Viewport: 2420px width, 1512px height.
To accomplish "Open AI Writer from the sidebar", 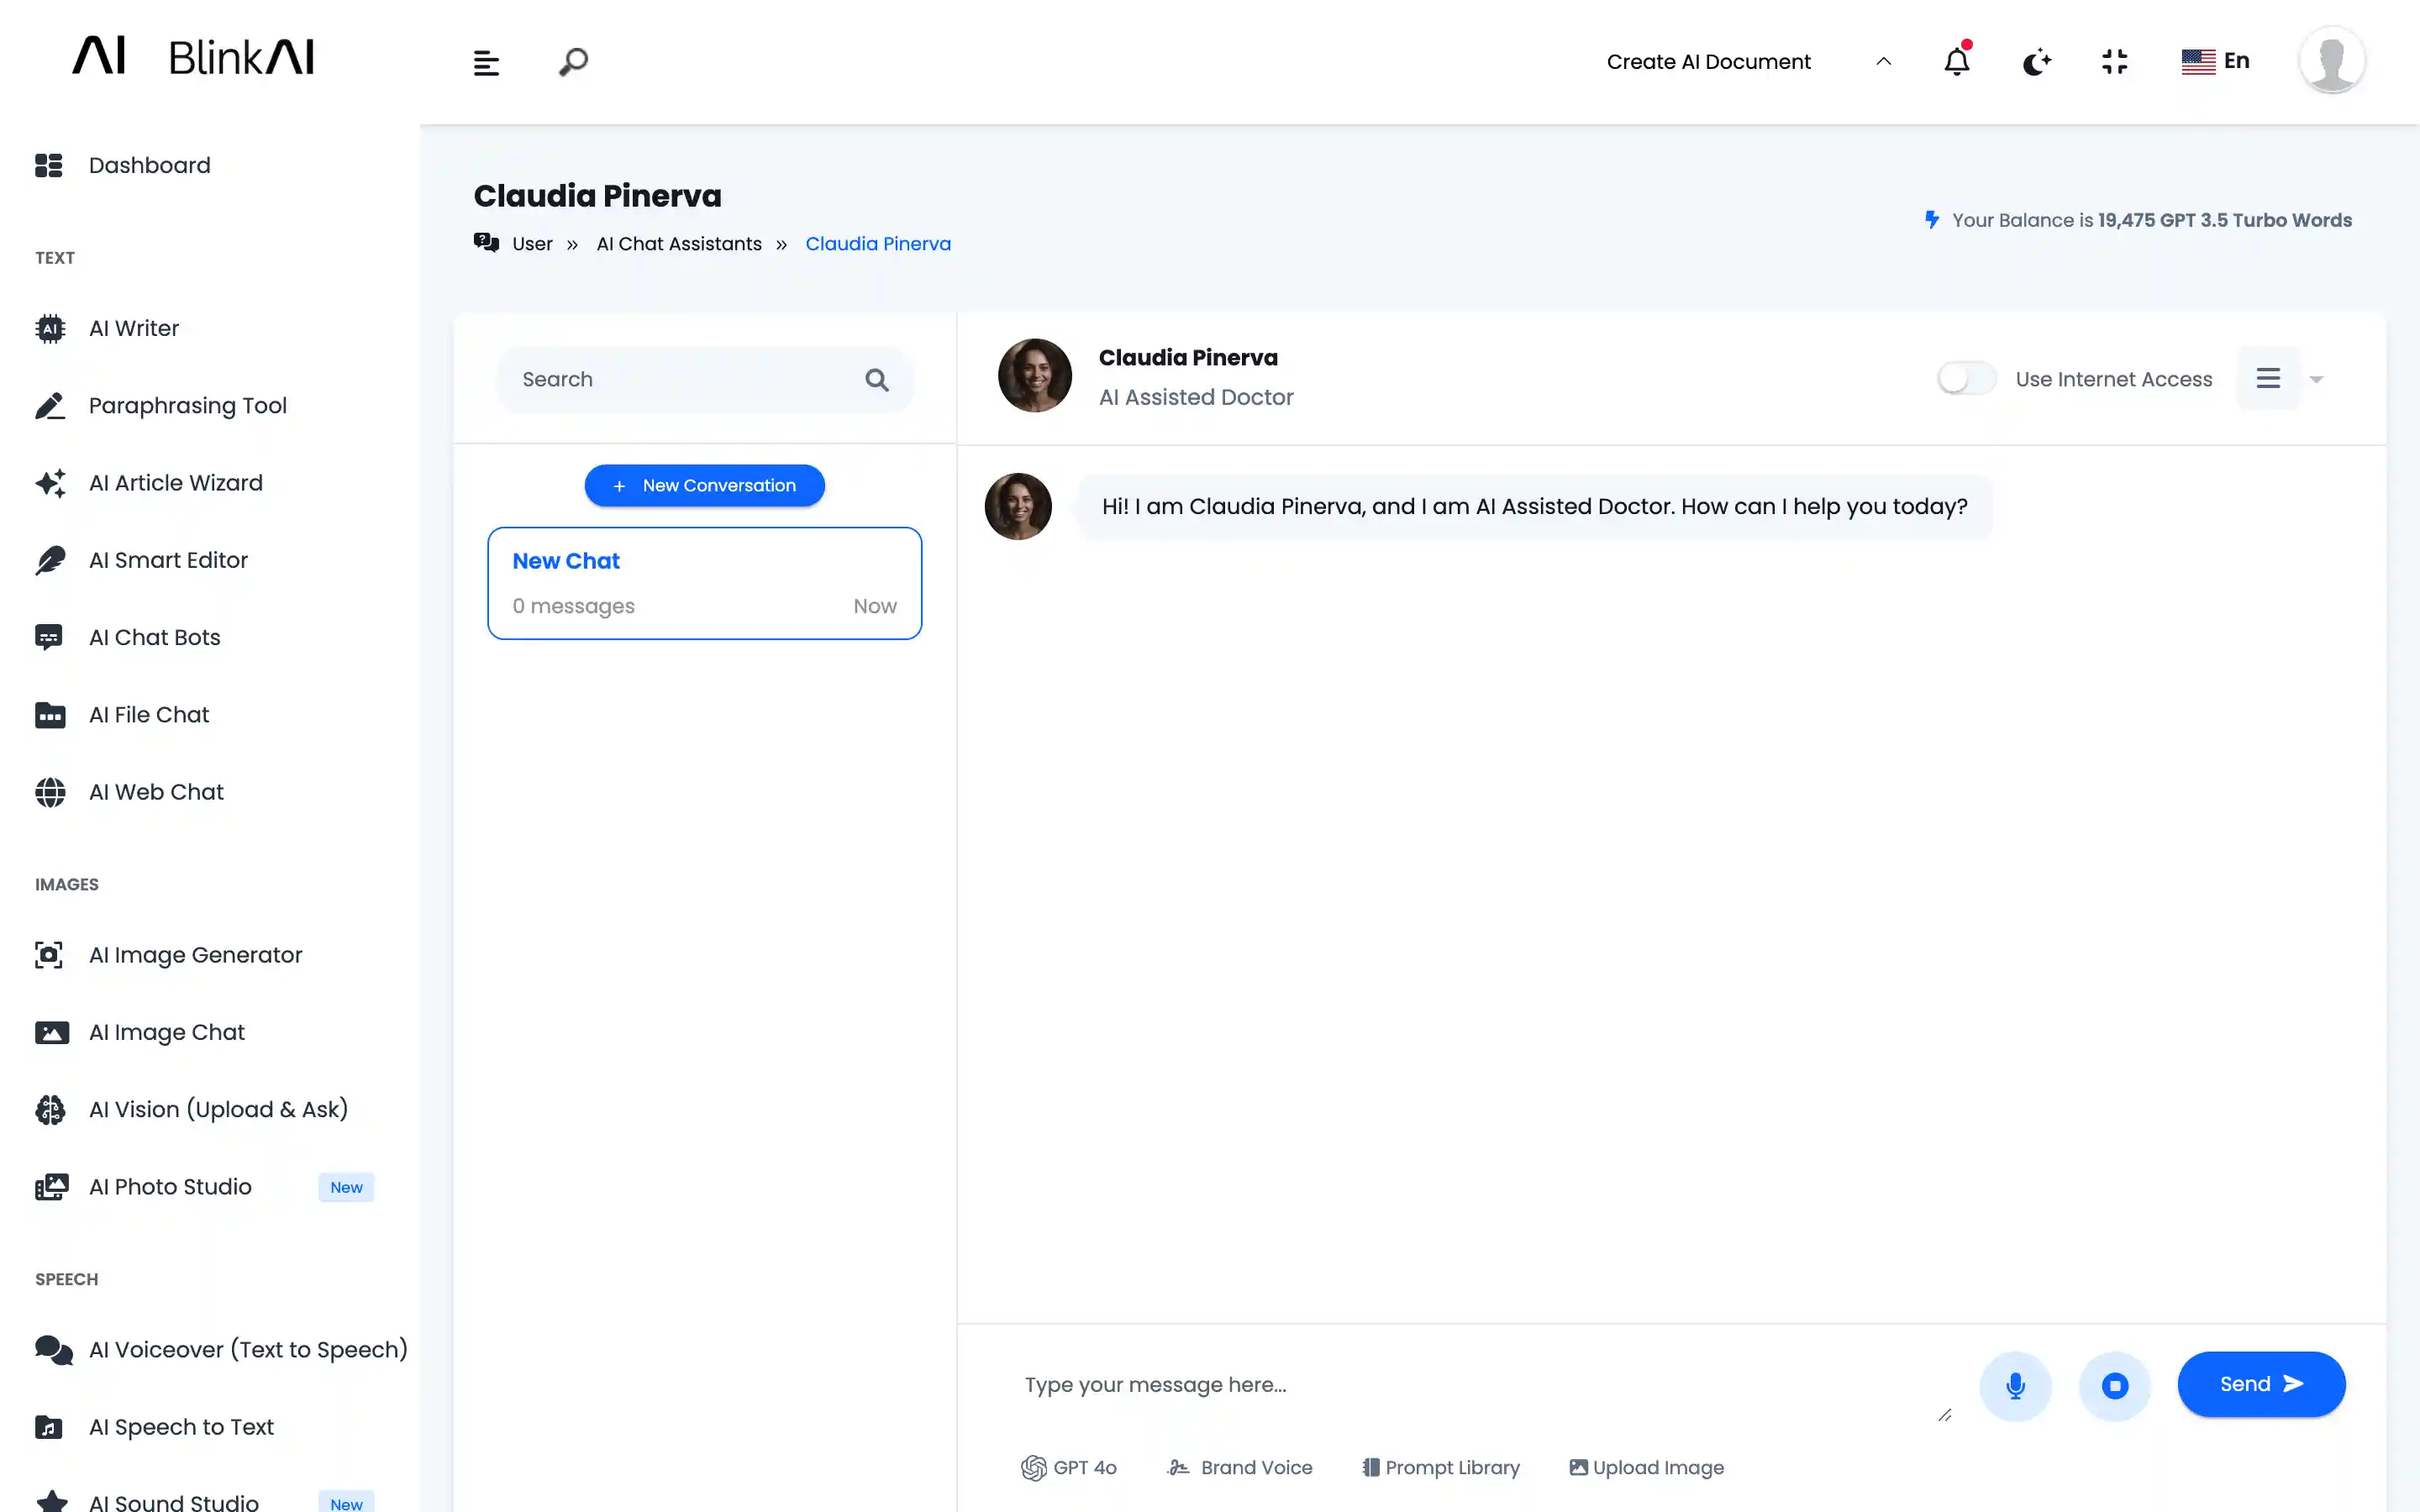I will [x=133, y=328].
